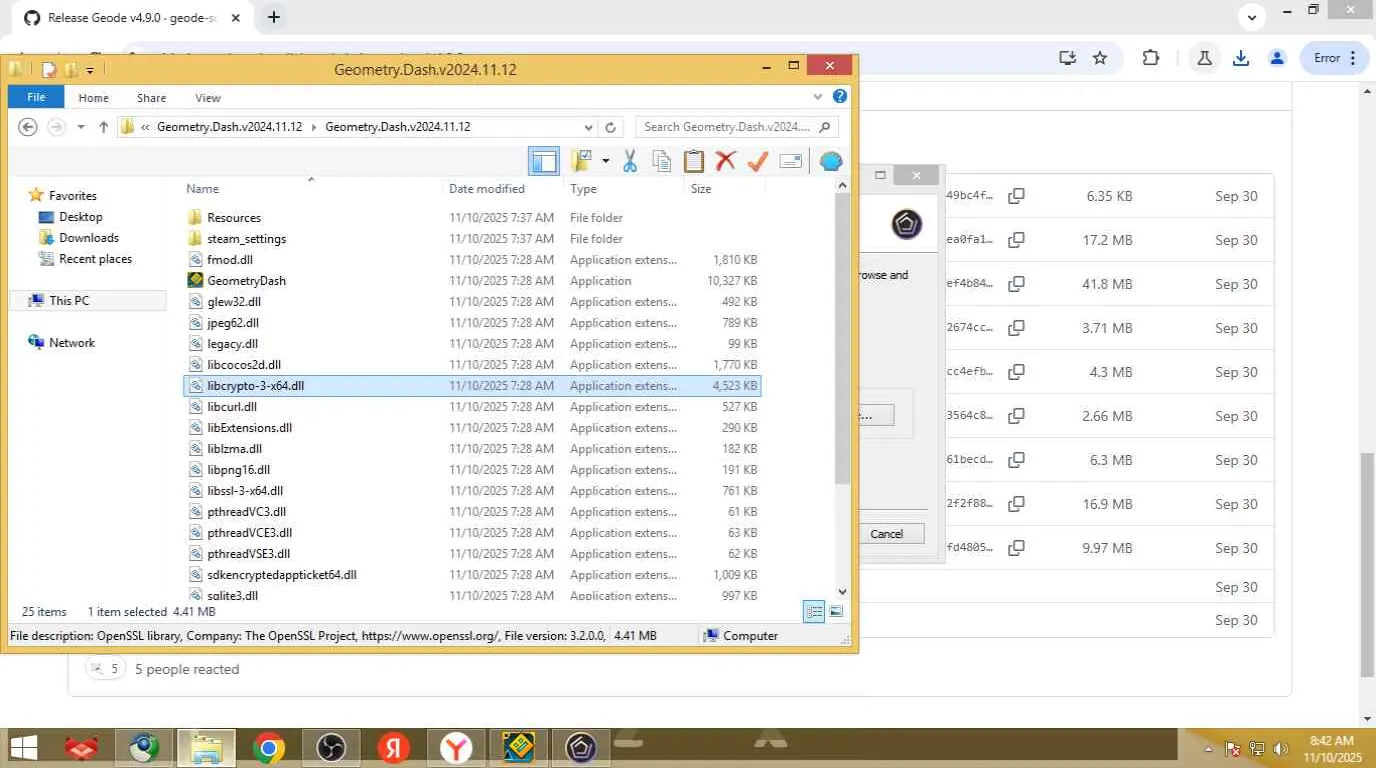The width and height of the screenshot is (1376, 768).
Task: Bookmark this page in Chrome
Action: pyautogui.click(x=1100, y=58)
